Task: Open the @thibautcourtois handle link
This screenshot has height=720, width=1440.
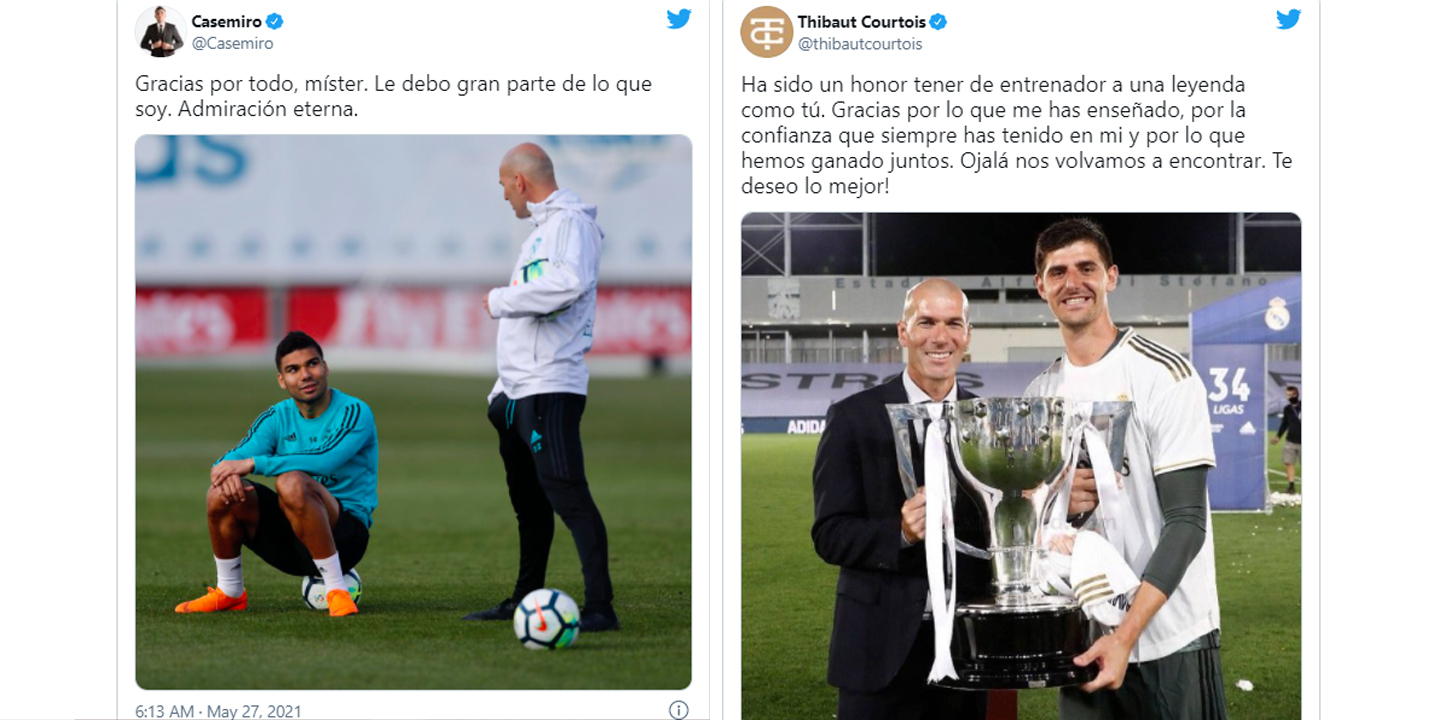Action: (860, 44)
